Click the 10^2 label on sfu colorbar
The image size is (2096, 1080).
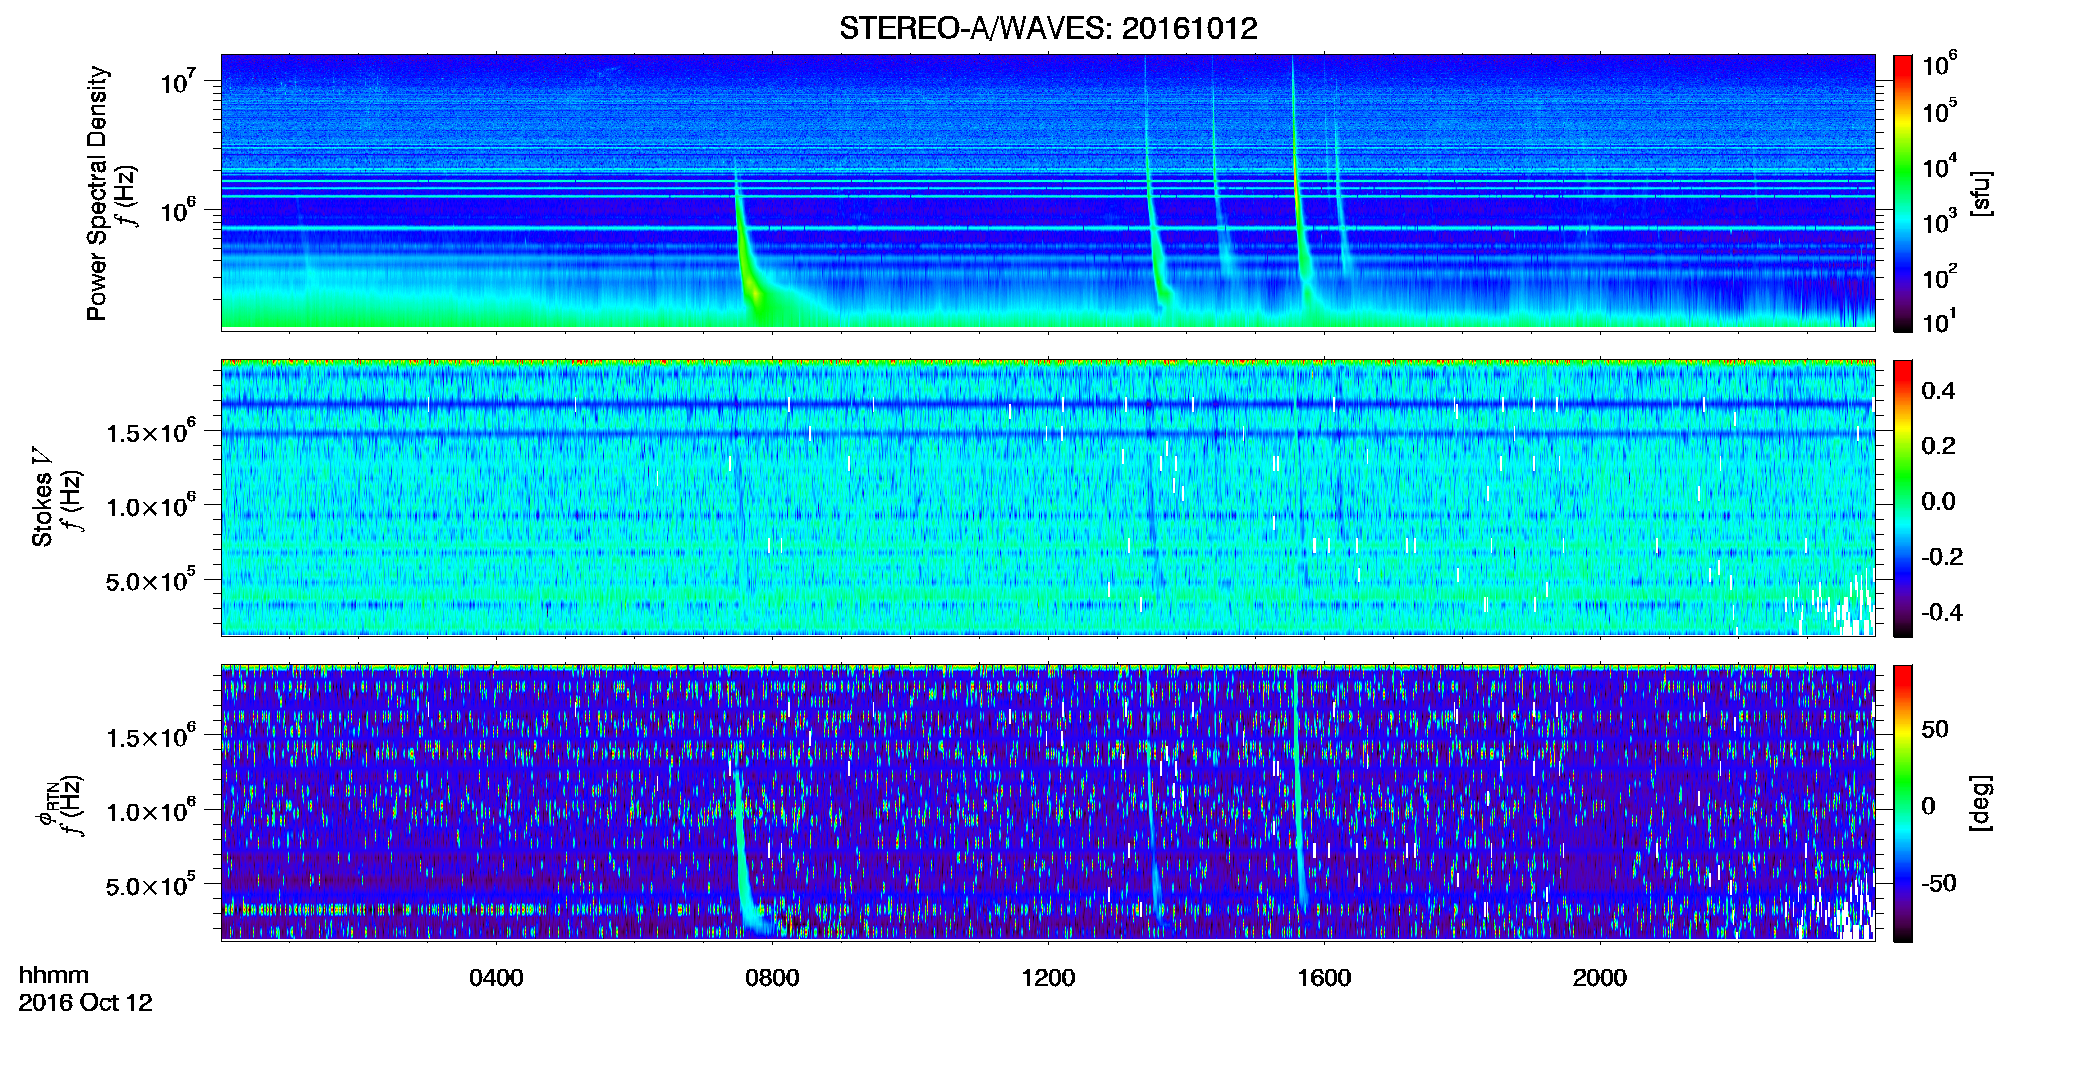(1940, 276)
